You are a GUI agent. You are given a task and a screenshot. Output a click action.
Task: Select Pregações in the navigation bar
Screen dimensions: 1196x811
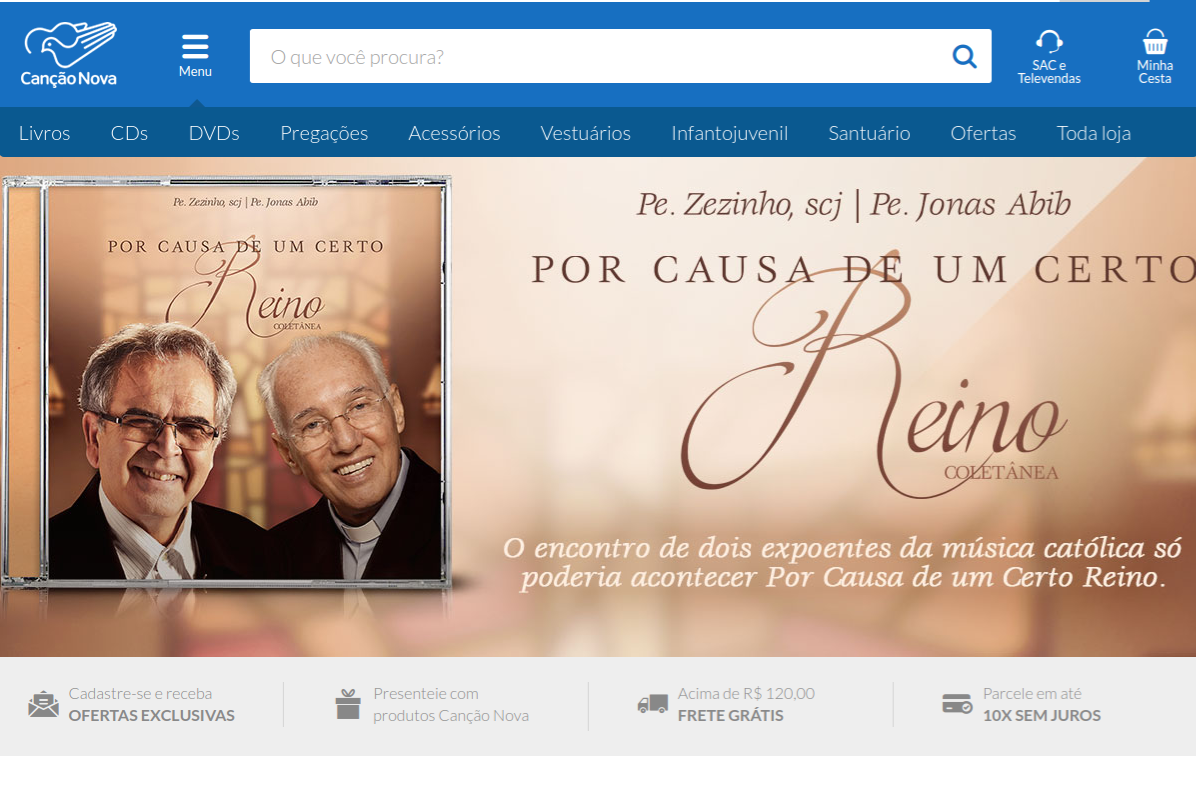[324, 134]
